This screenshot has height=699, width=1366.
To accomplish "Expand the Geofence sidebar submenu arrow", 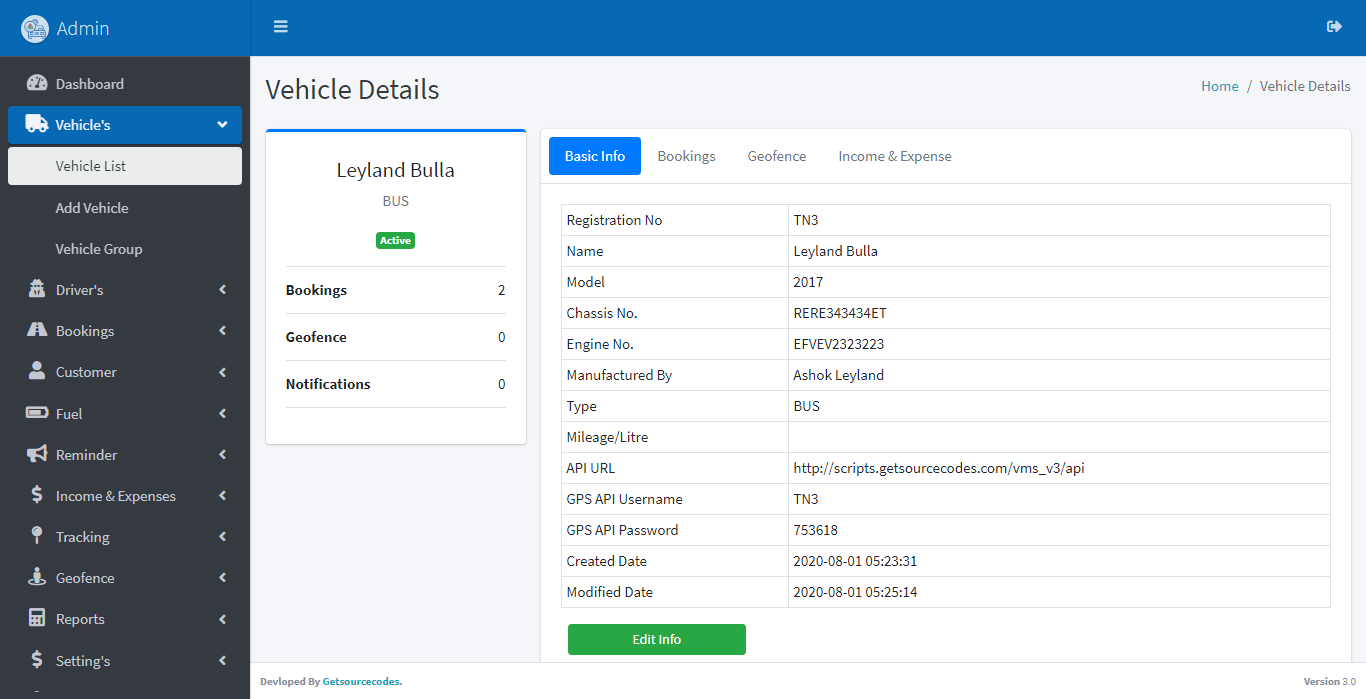I will pos(222,578).
